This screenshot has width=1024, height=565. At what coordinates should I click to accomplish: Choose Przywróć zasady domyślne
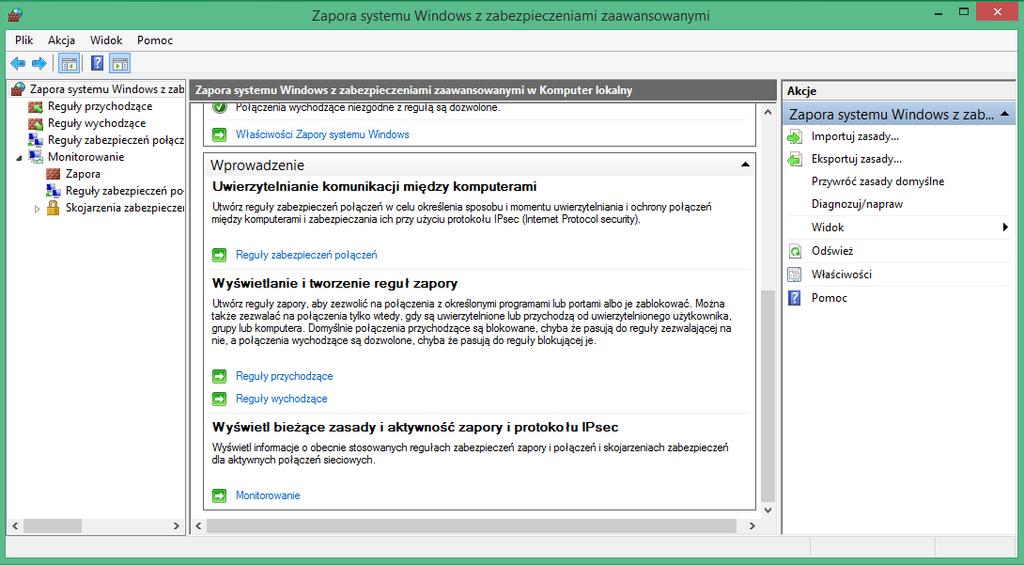click(878, 182)
